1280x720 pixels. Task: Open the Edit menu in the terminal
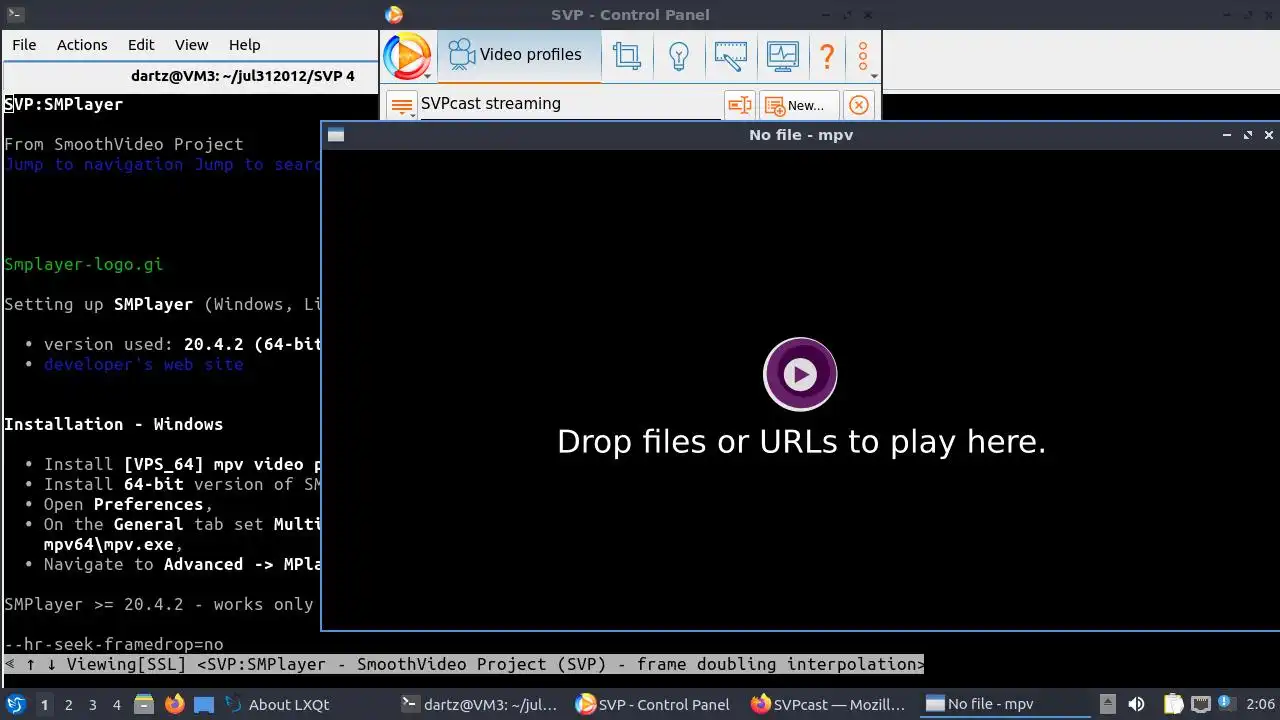[141, 45]
